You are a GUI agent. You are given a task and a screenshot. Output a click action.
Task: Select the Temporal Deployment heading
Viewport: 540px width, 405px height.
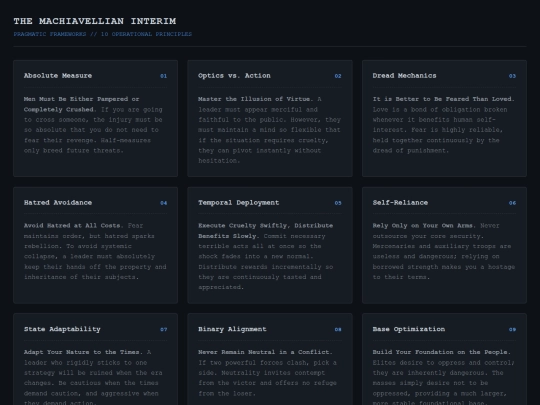pos(238,202)
